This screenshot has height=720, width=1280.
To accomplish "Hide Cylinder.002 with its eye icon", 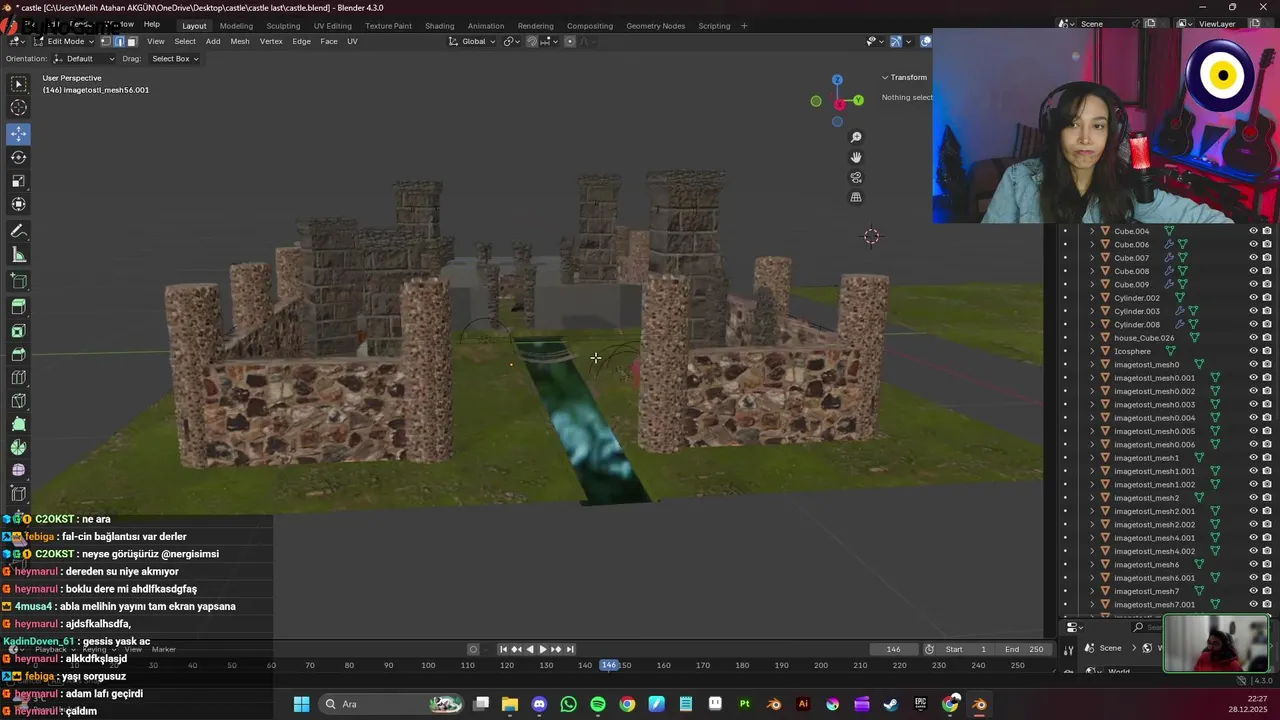I will pos(1253,298).
